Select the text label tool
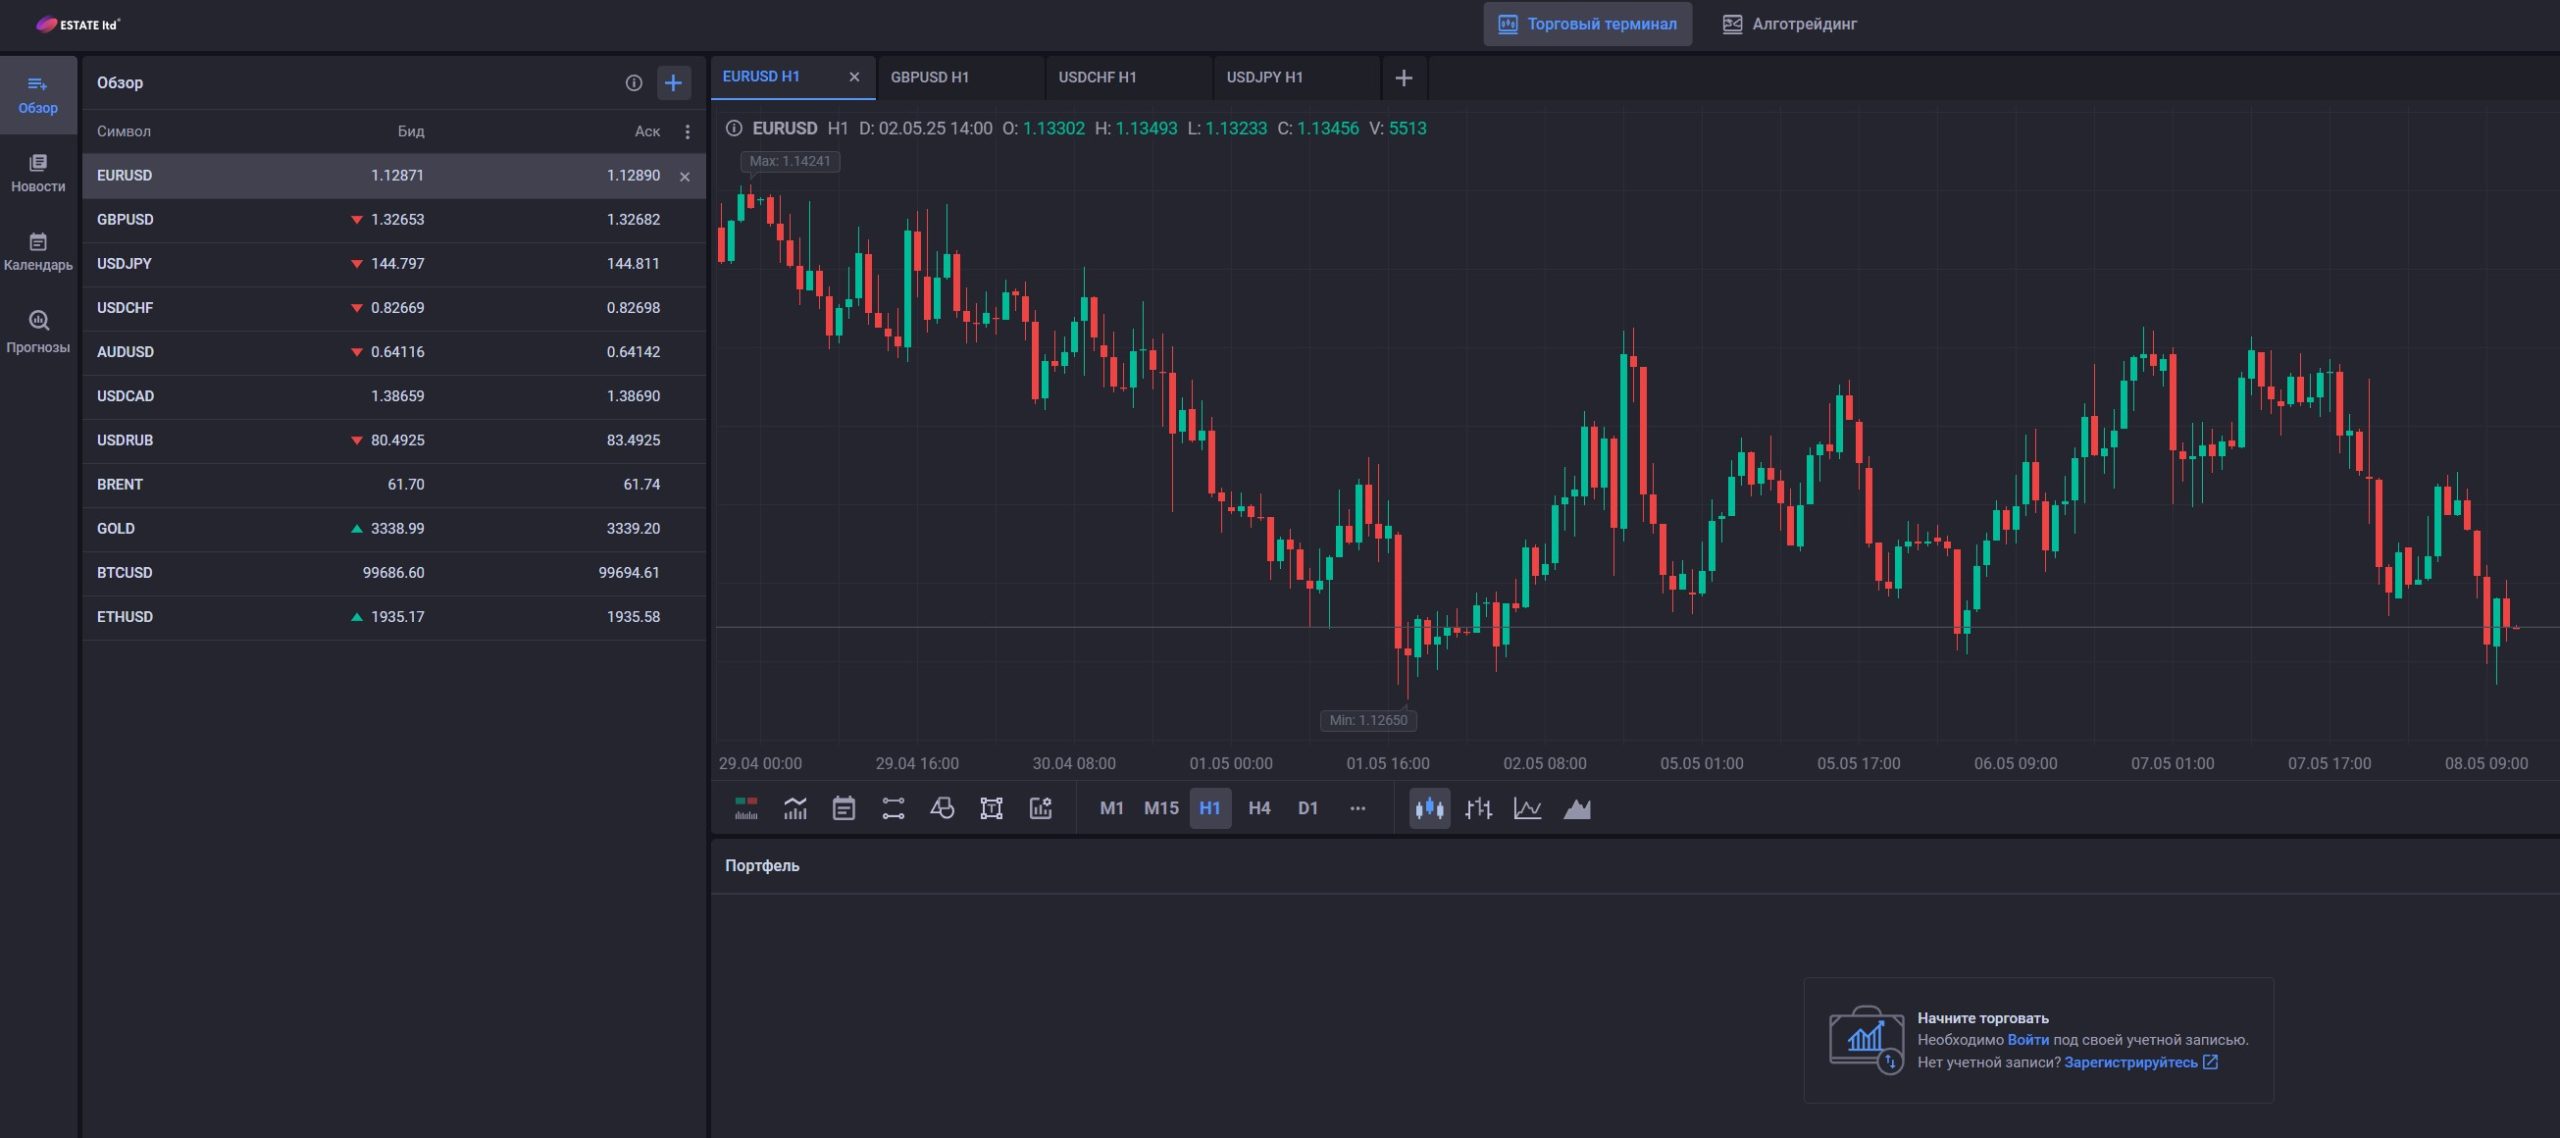The height and width of the screenshot is (1138, 2560). 991,808
